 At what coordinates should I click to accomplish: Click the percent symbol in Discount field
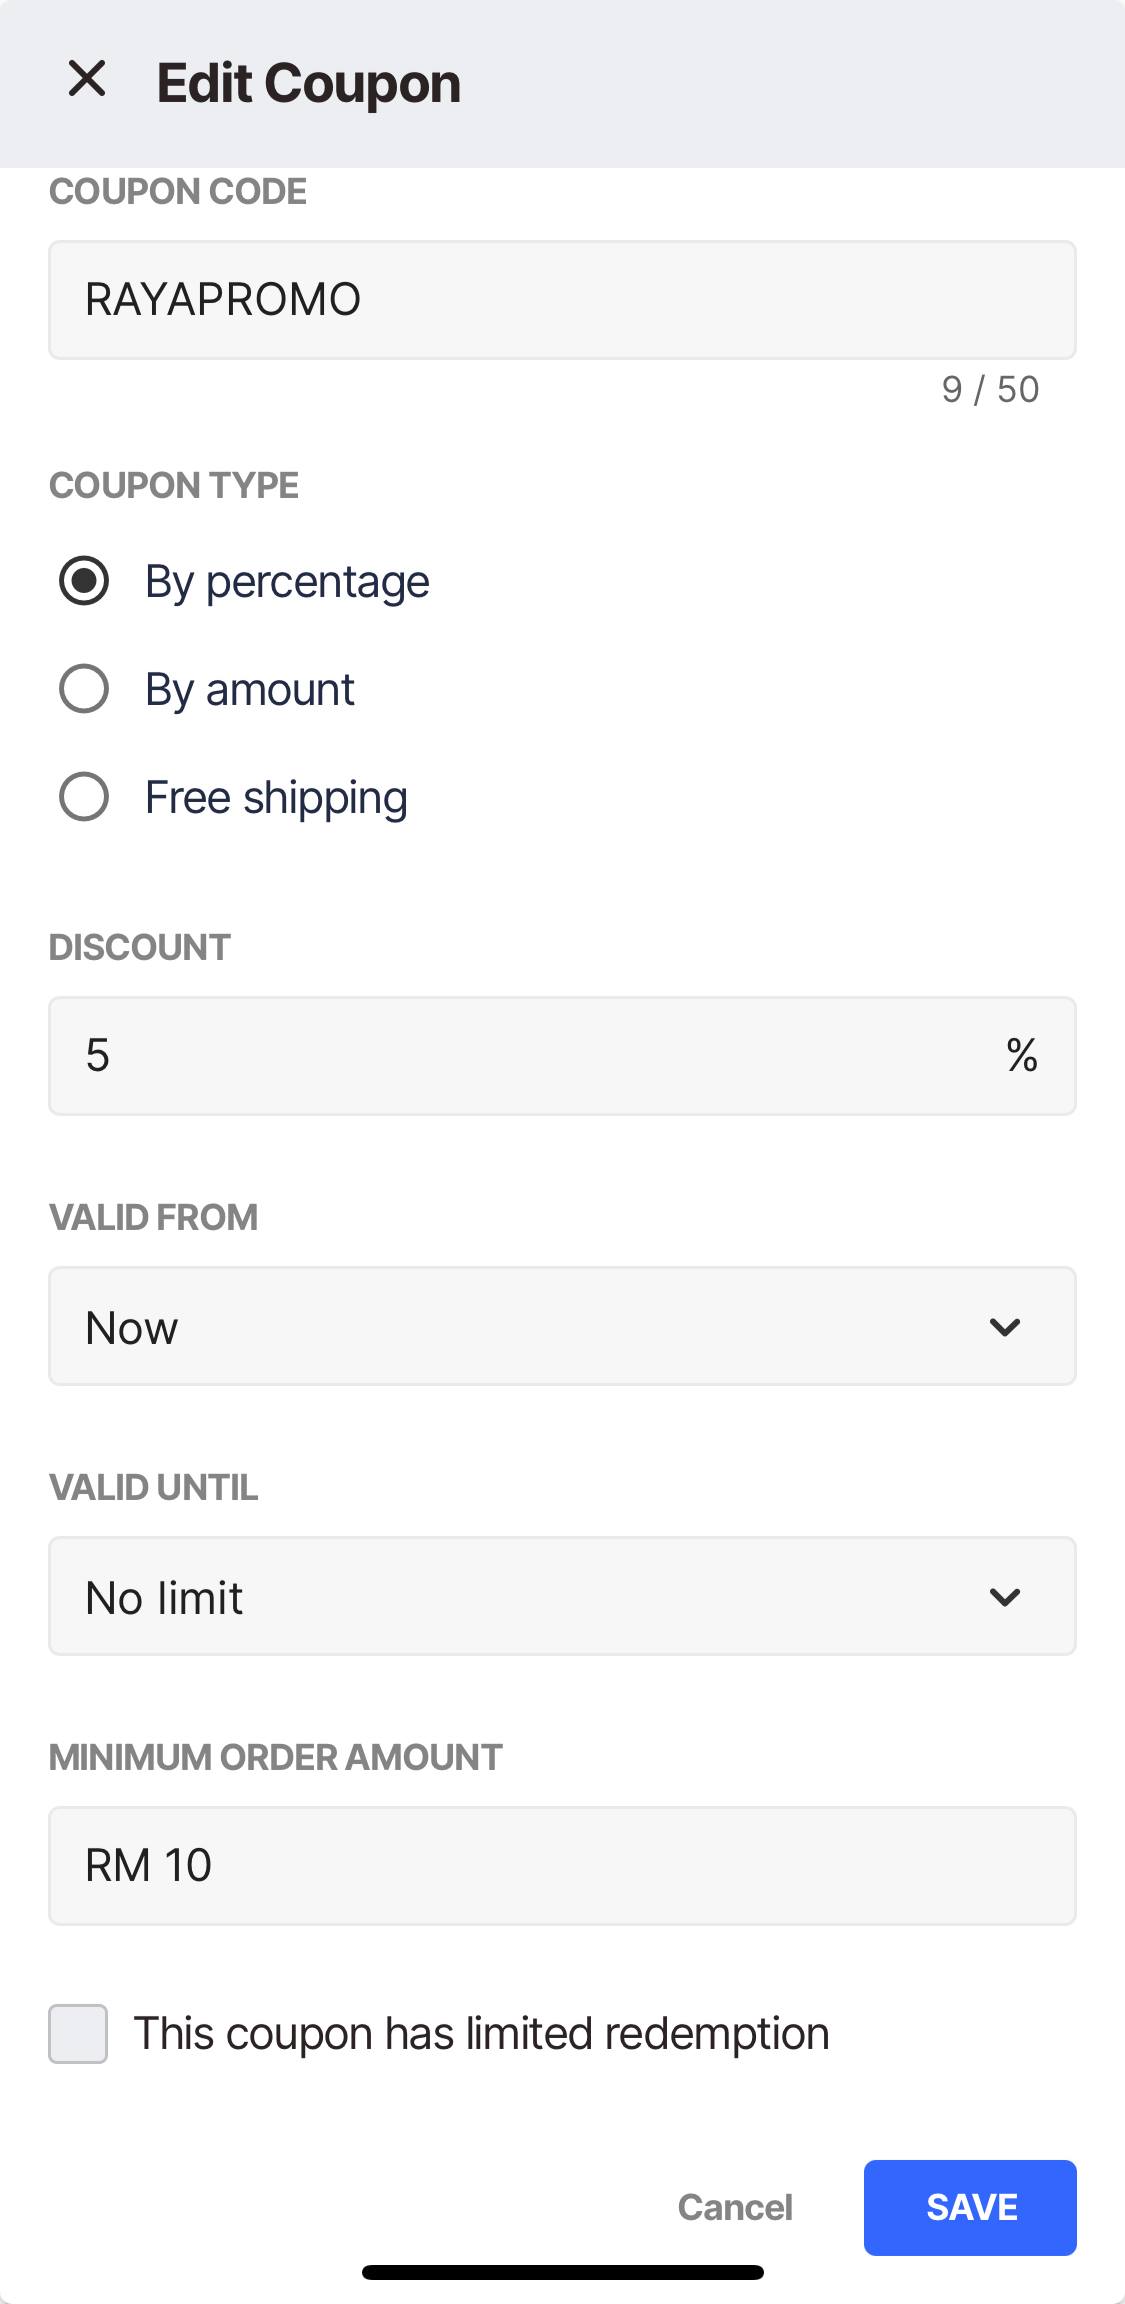point(1022,1055)
